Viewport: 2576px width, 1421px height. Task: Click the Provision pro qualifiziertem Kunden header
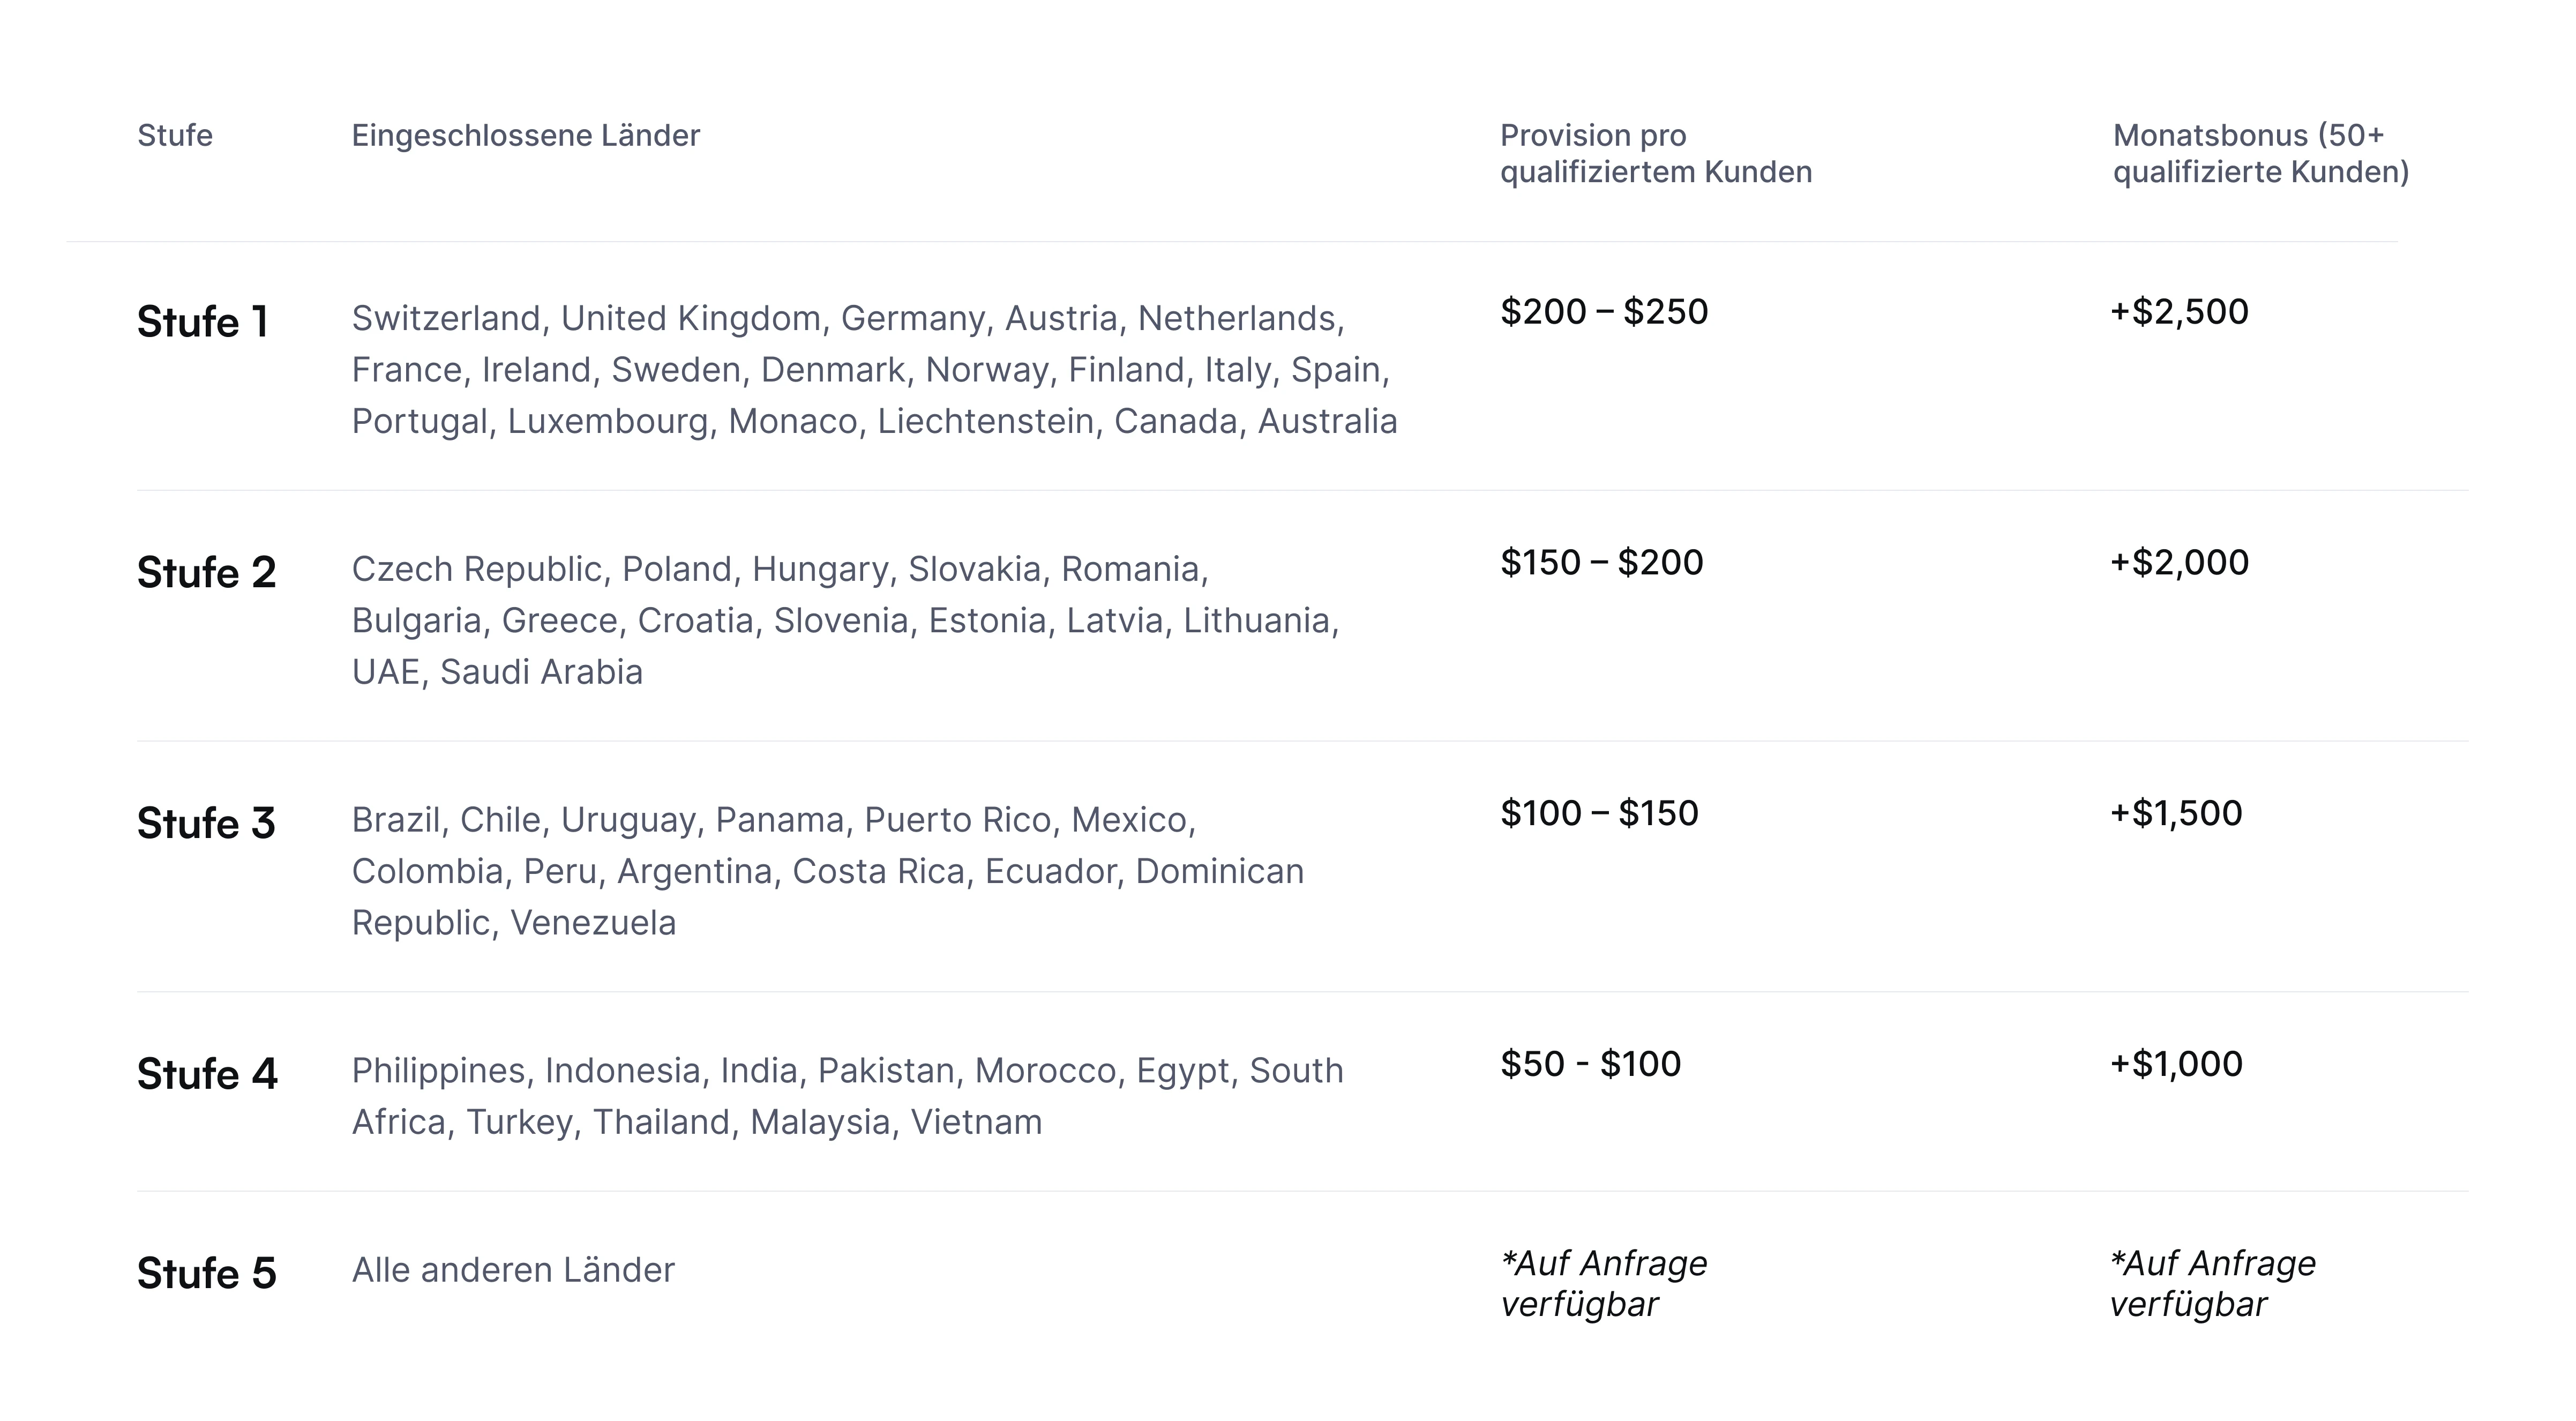pyautogui.click(x=1656, y=153)
